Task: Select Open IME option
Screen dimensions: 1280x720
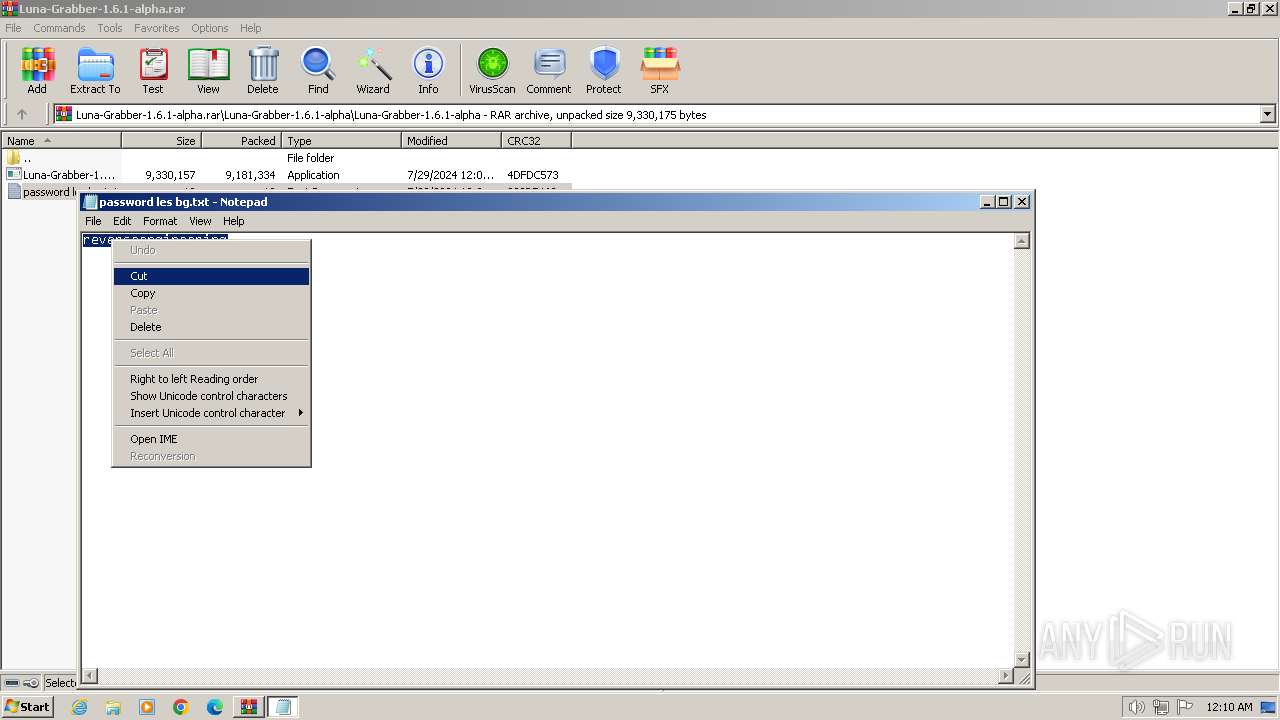Action: tap(211, 439)
